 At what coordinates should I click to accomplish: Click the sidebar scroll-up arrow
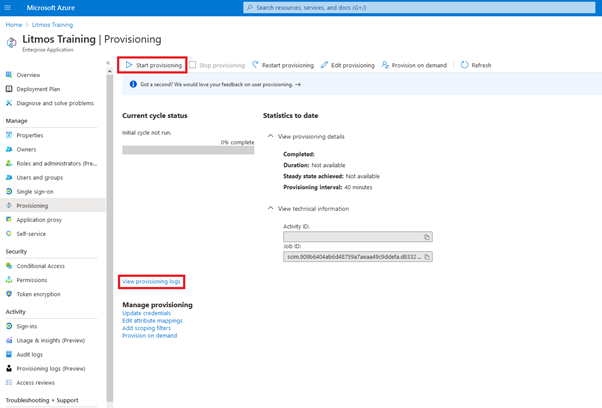(x=110, y=71)
